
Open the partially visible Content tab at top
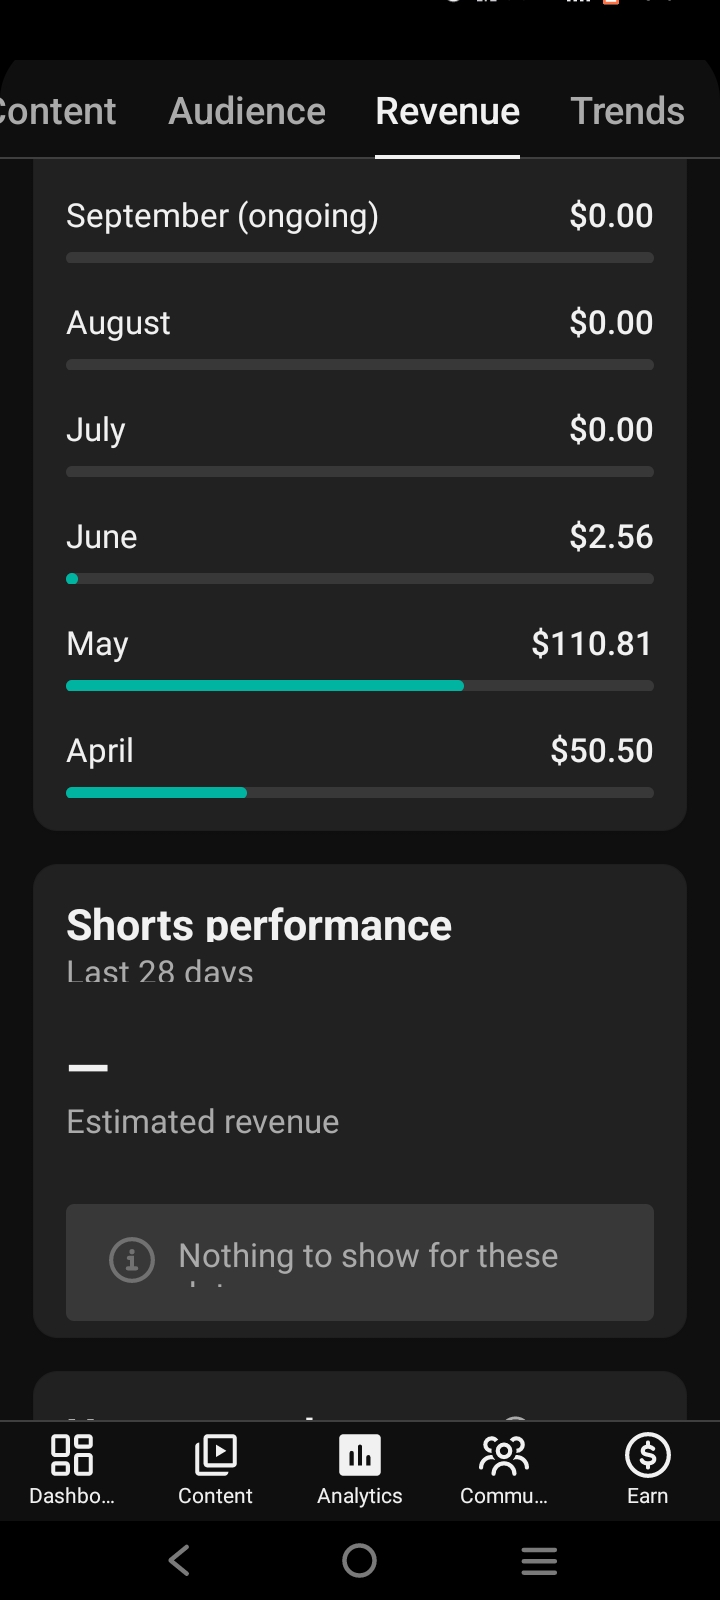click(x=58, y=110)
